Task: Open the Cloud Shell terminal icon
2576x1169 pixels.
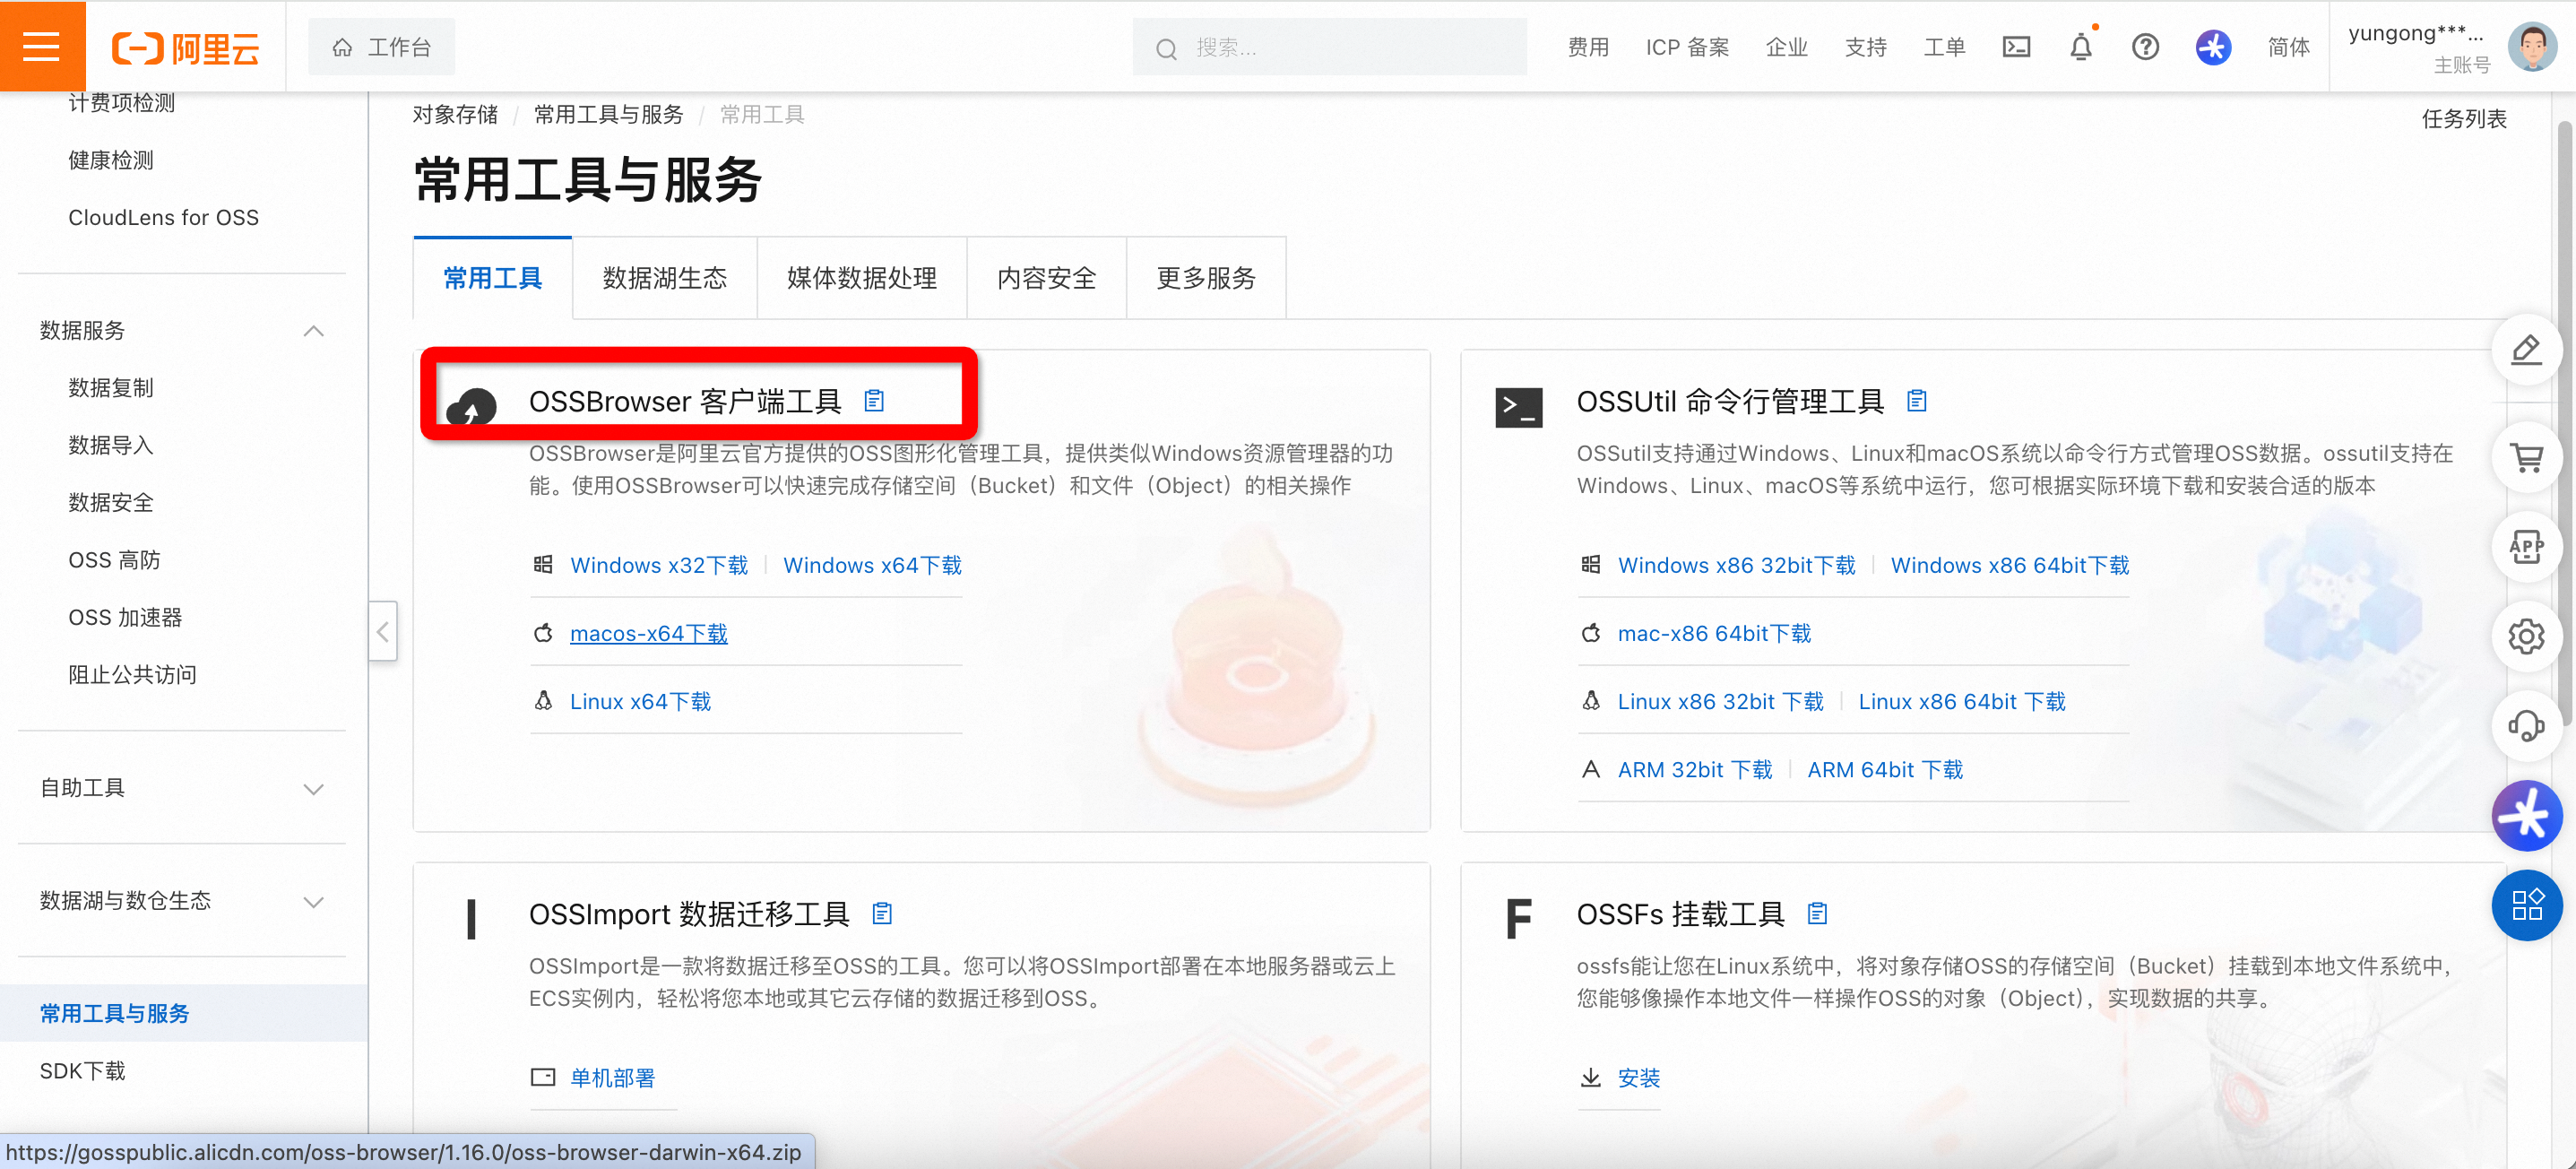Action: click(x=2016, y=47)
